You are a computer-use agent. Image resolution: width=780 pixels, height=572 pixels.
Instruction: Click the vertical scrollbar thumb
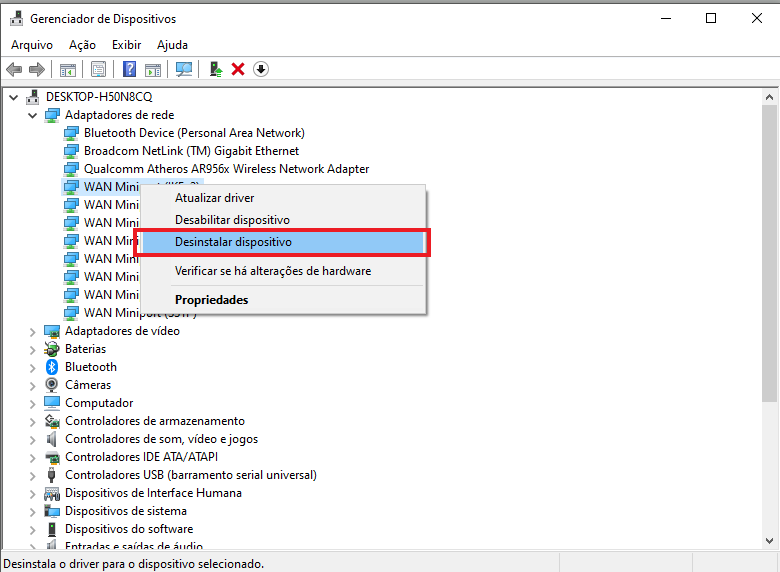pyautogui.click(x=769, y=253)
